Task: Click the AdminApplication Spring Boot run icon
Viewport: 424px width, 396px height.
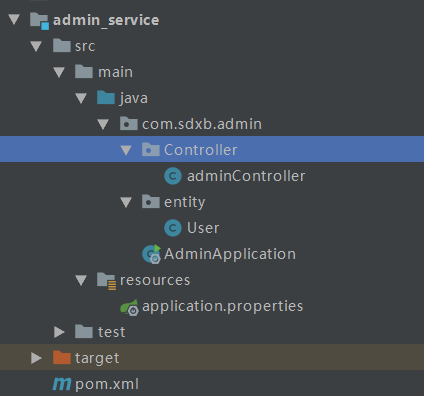Action: [152, 254]
